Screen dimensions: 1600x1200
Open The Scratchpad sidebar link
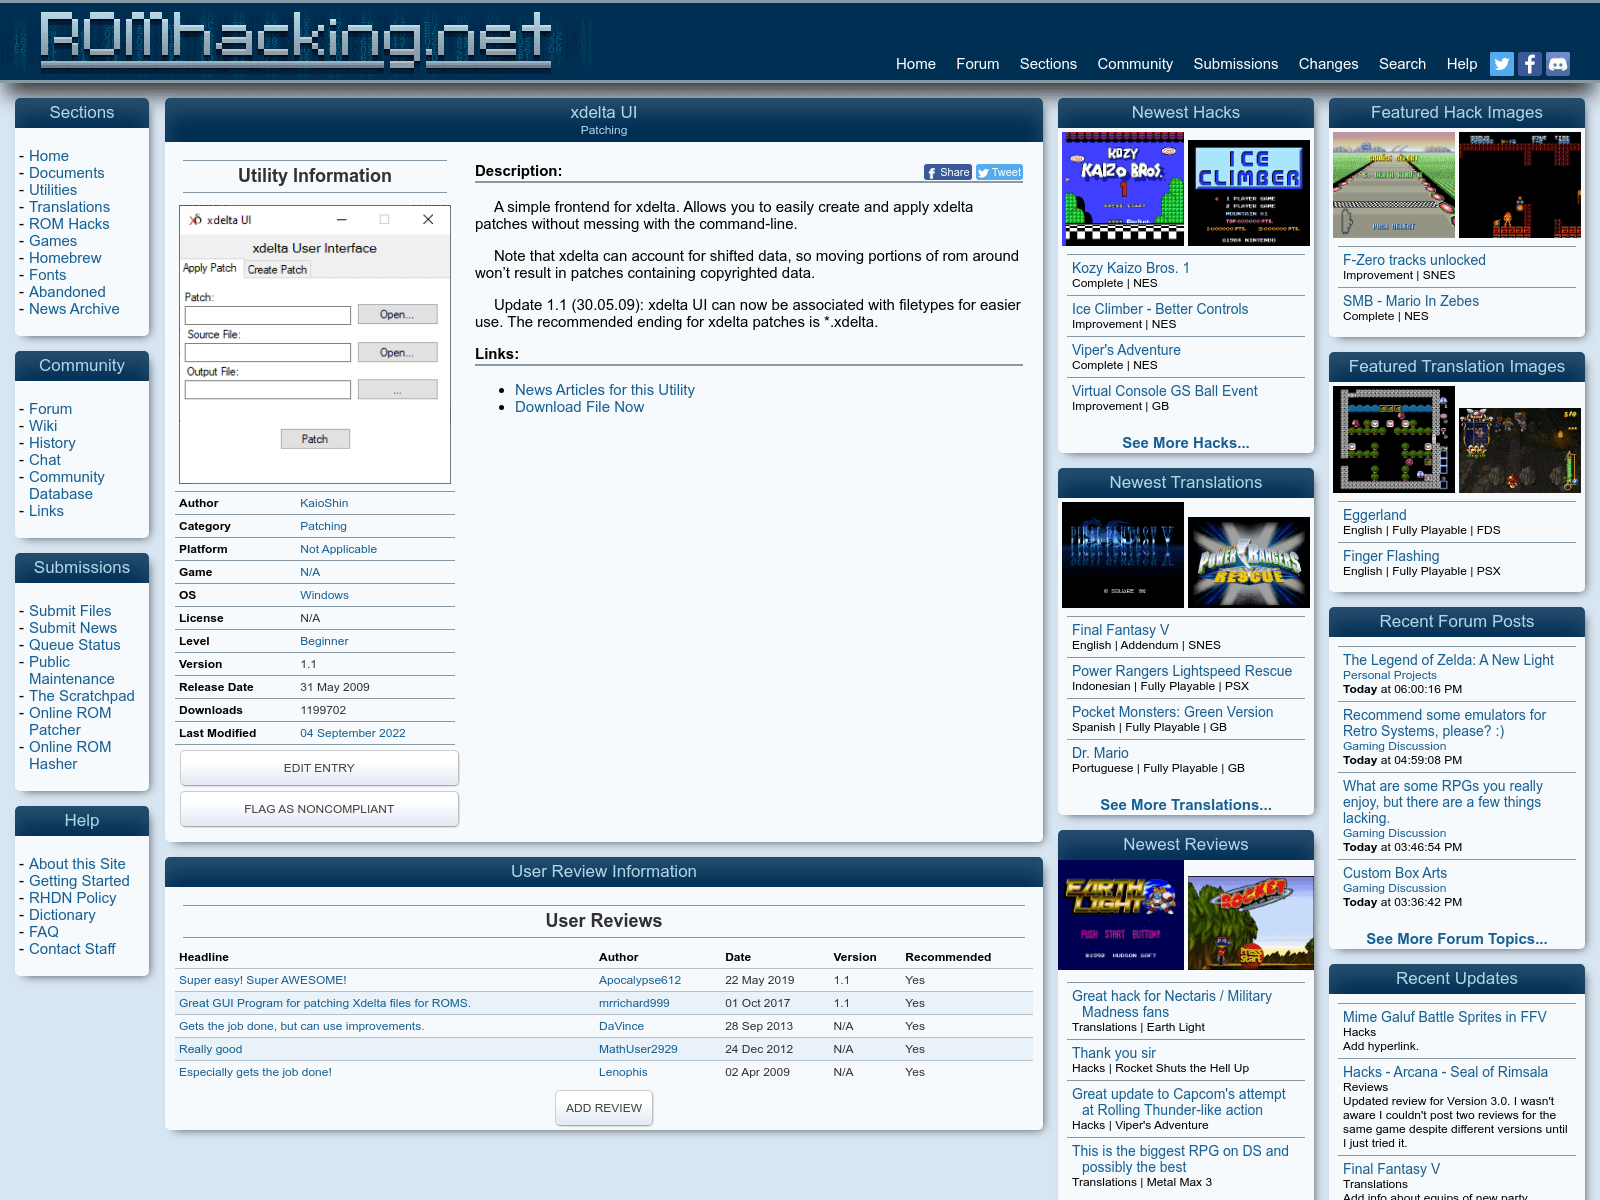point(81,696)
